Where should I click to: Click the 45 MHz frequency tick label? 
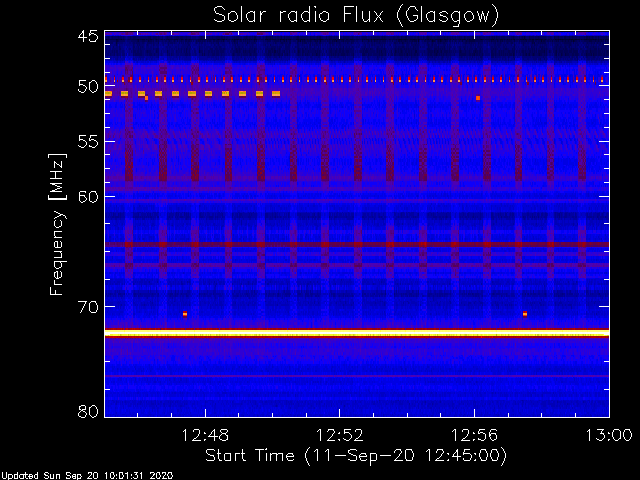coord(88,36)
